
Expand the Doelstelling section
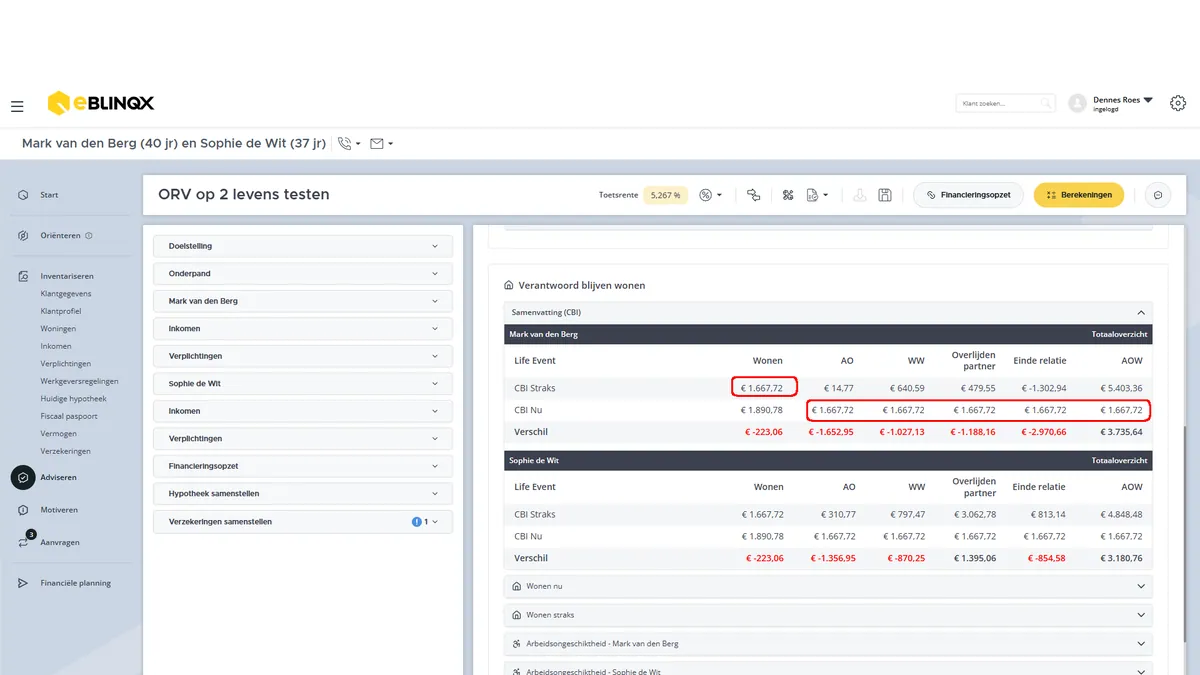point(303,246)
